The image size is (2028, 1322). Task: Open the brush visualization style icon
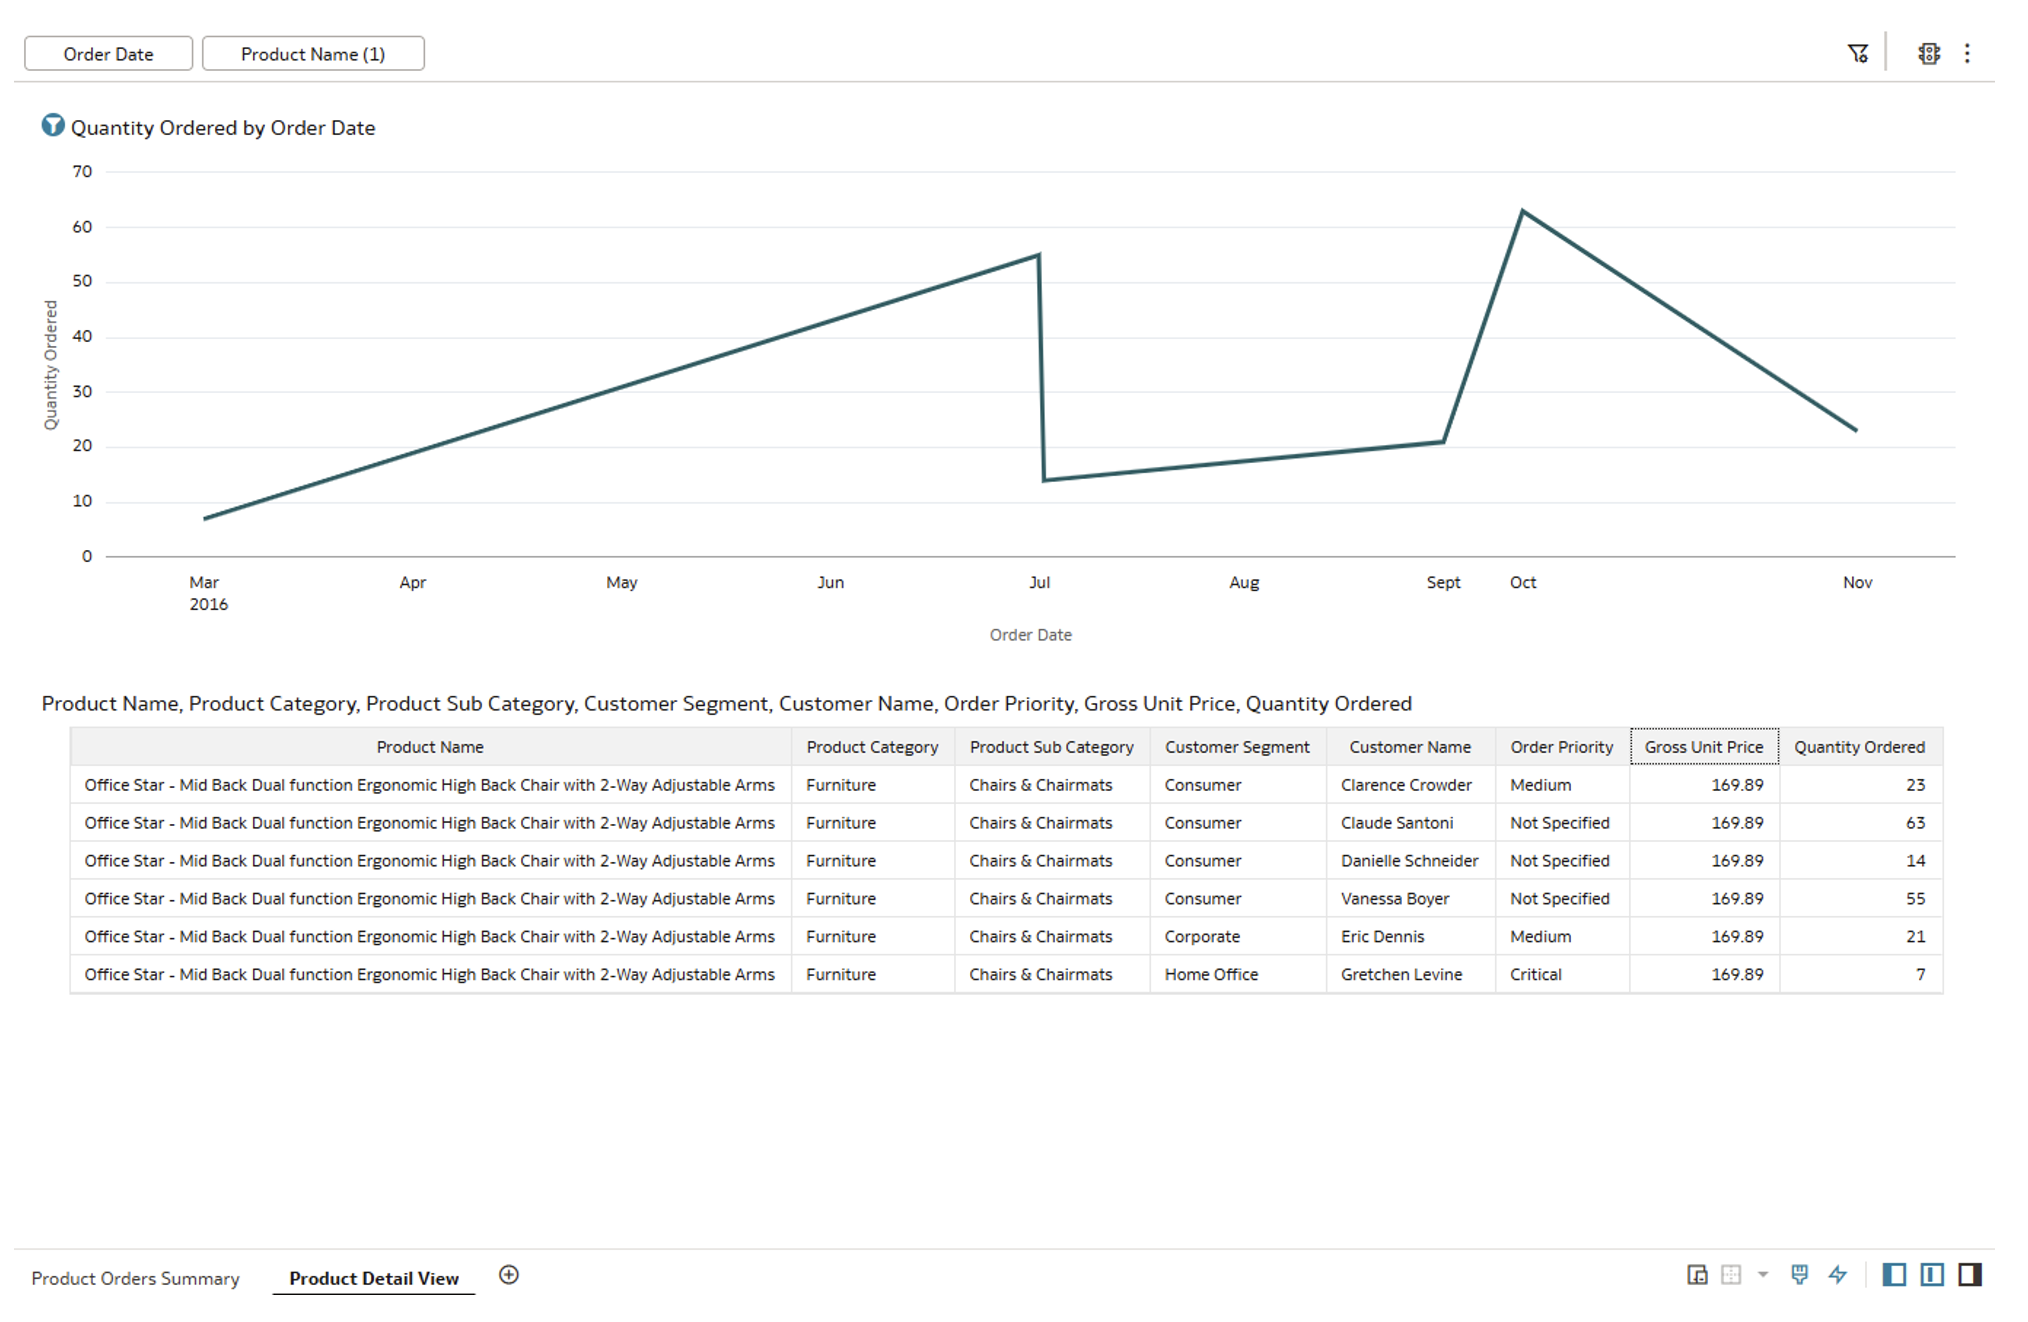point(1798,1275)
